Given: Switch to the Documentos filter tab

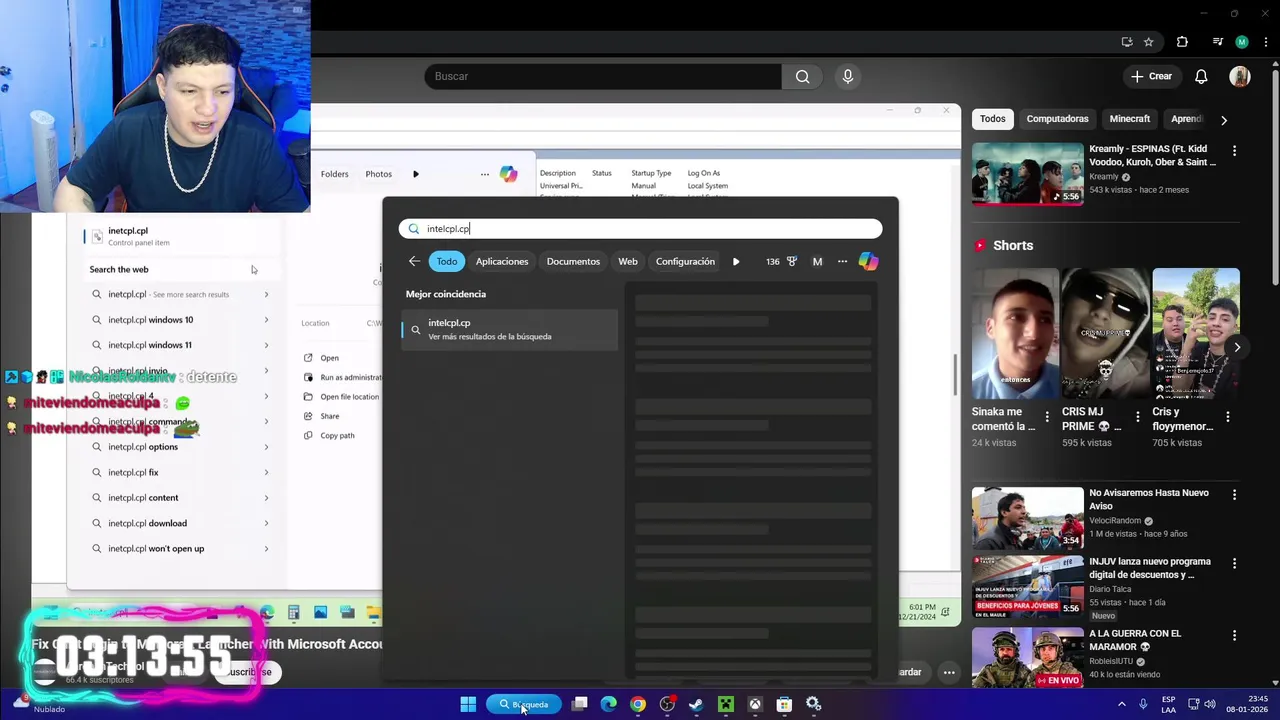Looking at the screenshot, I should pos(573,261).
